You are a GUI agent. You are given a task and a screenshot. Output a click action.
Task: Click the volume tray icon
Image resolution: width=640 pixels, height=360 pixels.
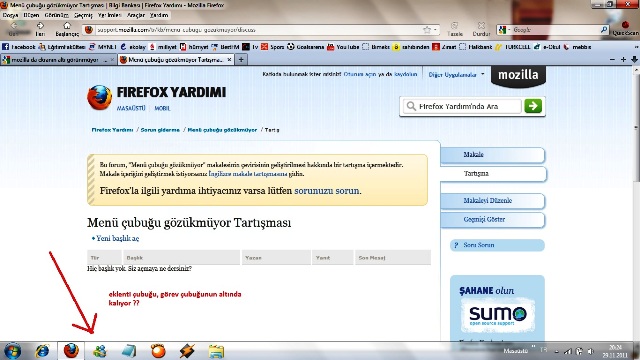pos(591,351)
